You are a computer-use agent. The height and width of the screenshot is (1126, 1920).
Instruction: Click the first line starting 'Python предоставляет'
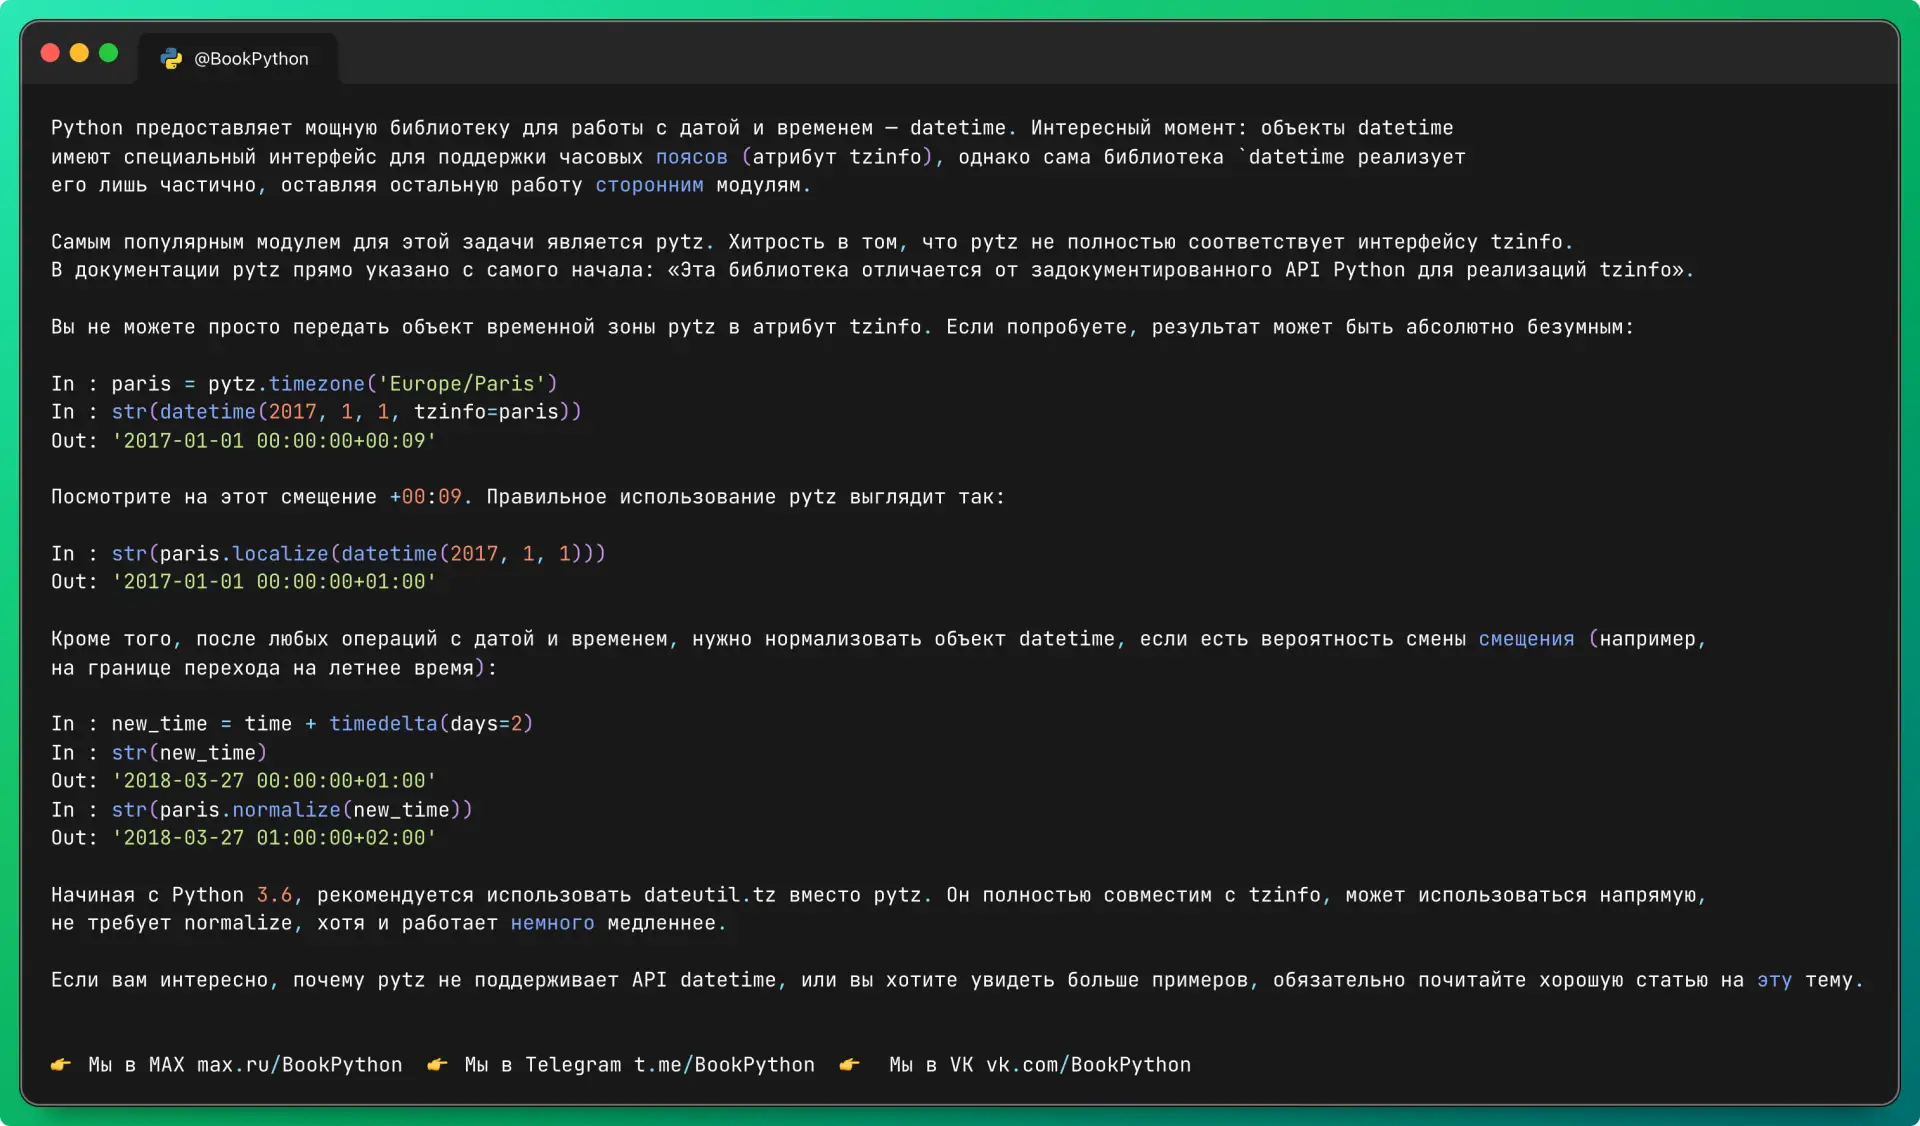tap(752, 128)
